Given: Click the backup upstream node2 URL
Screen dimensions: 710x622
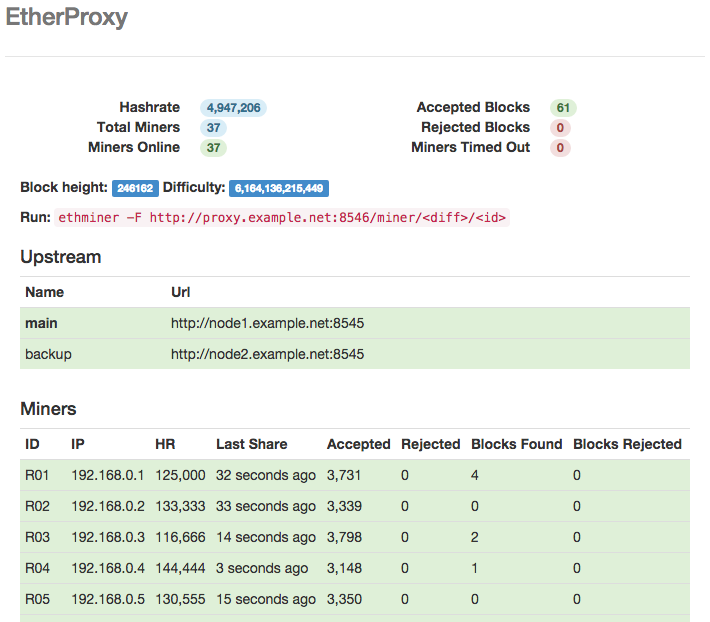Looking at the screenshot, I should (x=267, y=354).
